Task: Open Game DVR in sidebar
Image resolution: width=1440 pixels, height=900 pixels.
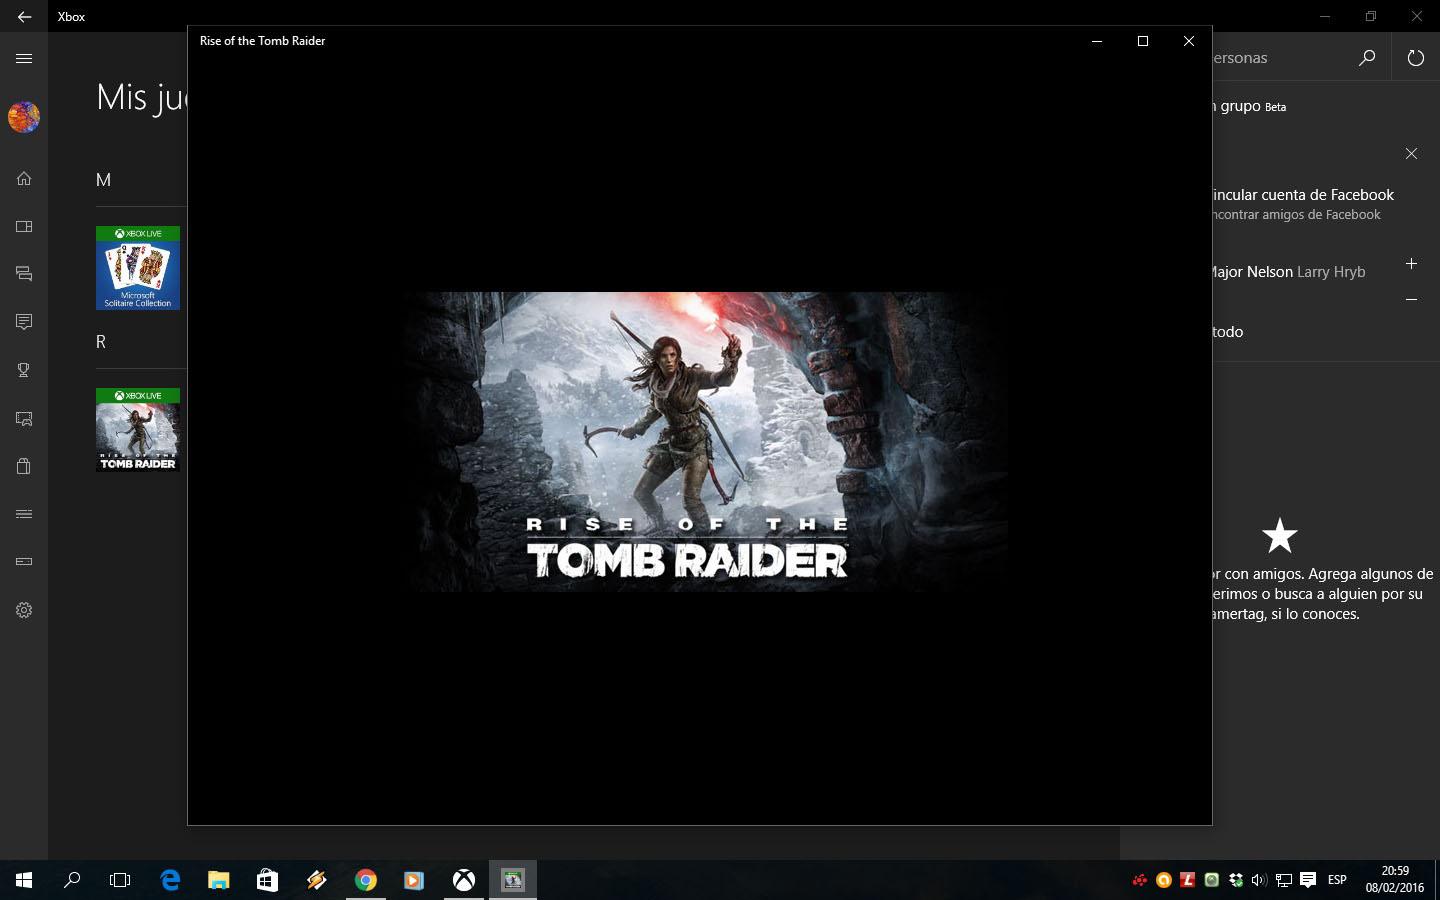Action: (x=24, y=419)
